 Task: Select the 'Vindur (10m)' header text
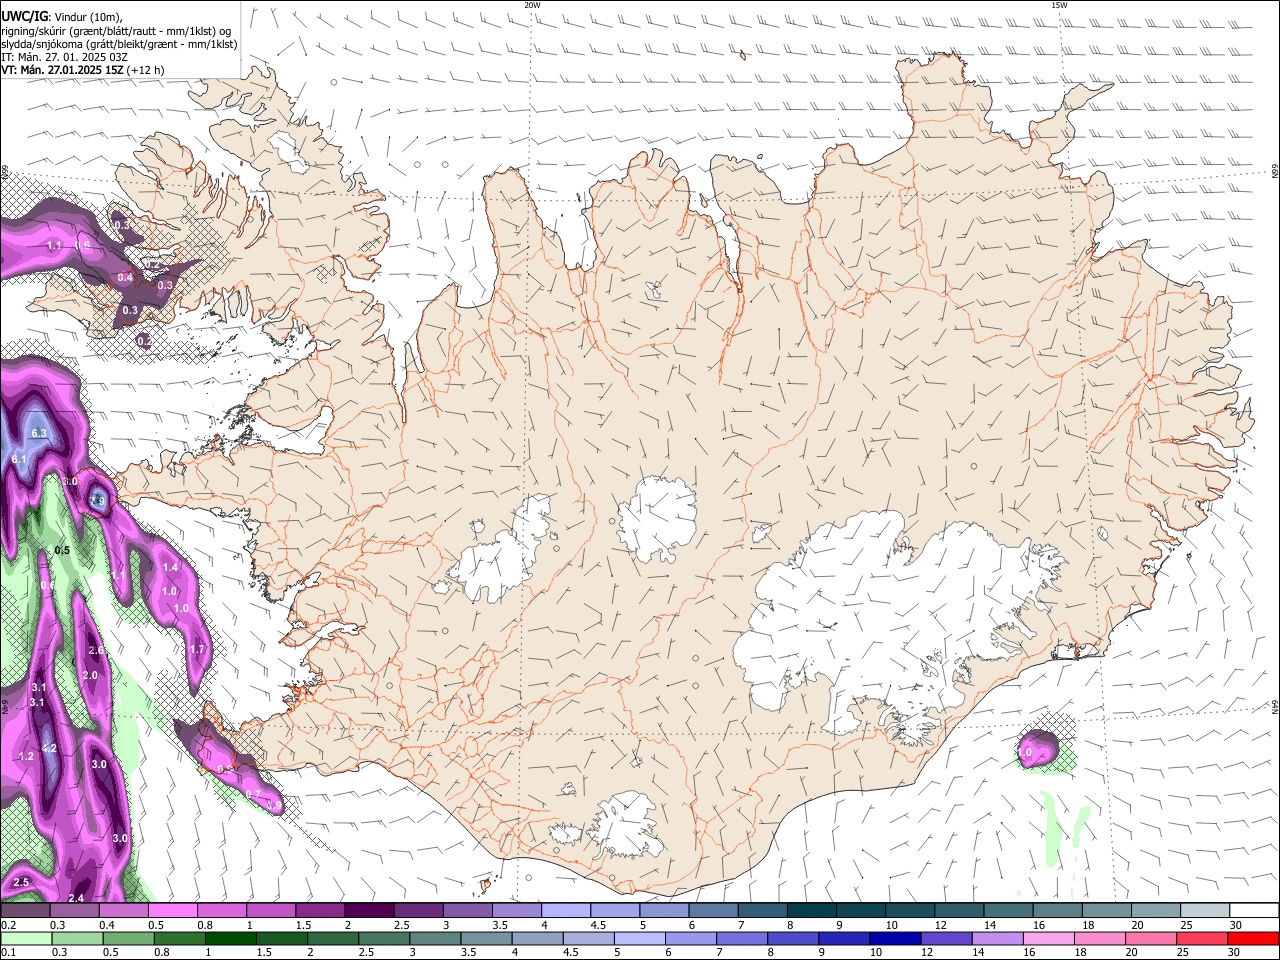(86, 17)
